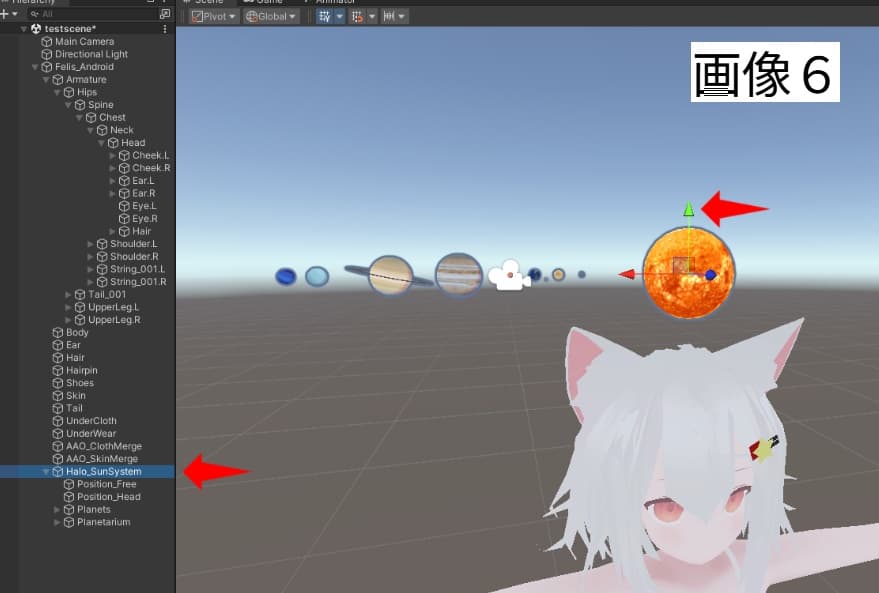Click the Unity scene icon beside testscene
Viewport: 879px width, 593px height.
[x=36, y=29]
